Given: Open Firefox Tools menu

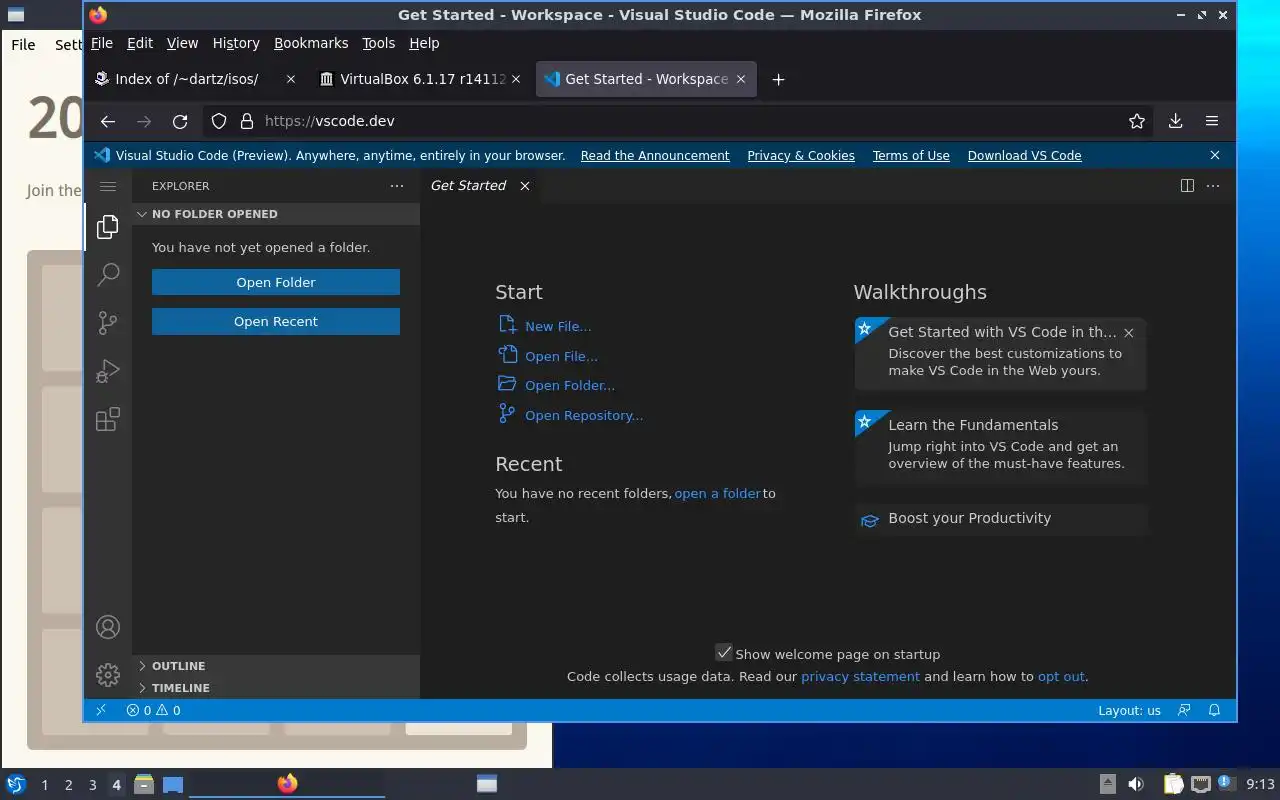Looking at the screenshot, I should point(379,43).
